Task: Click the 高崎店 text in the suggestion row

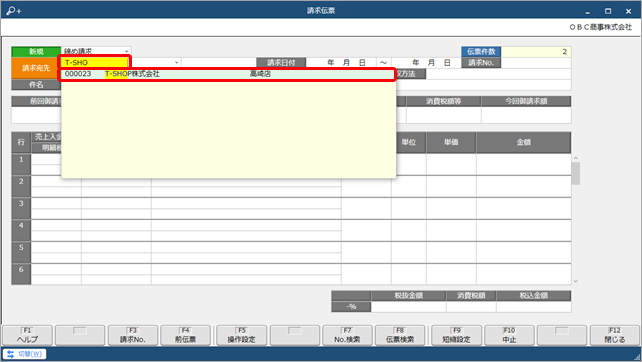Action: (260, 74)
